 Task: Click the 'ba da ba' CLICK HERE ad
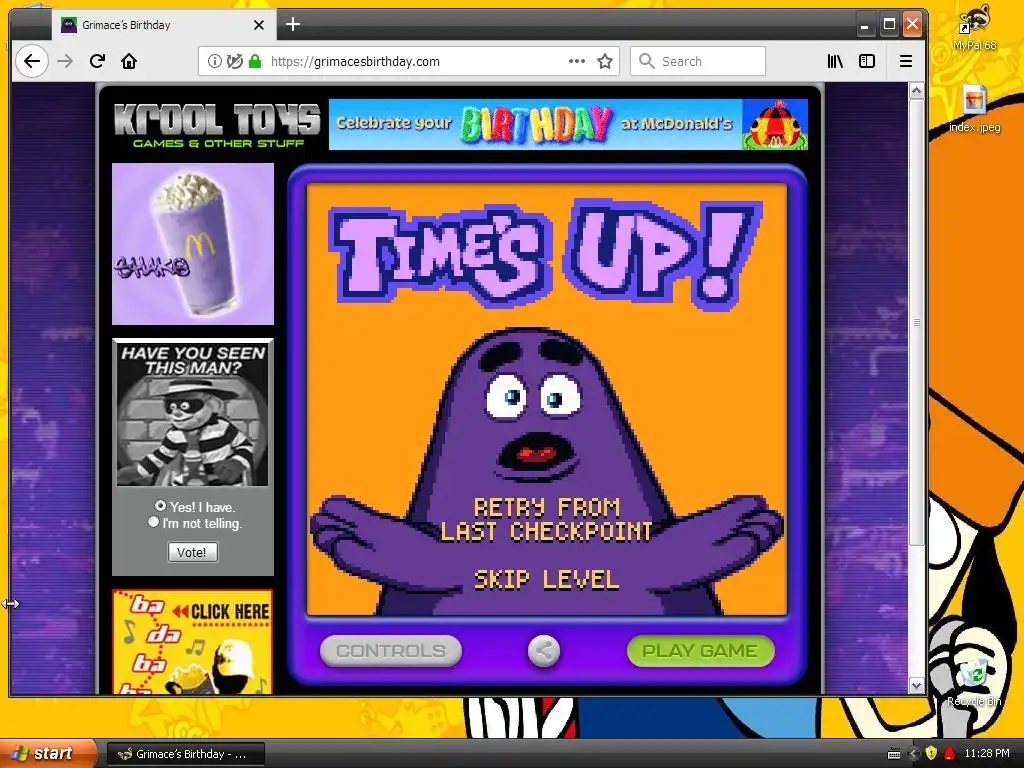coord(193,642)
